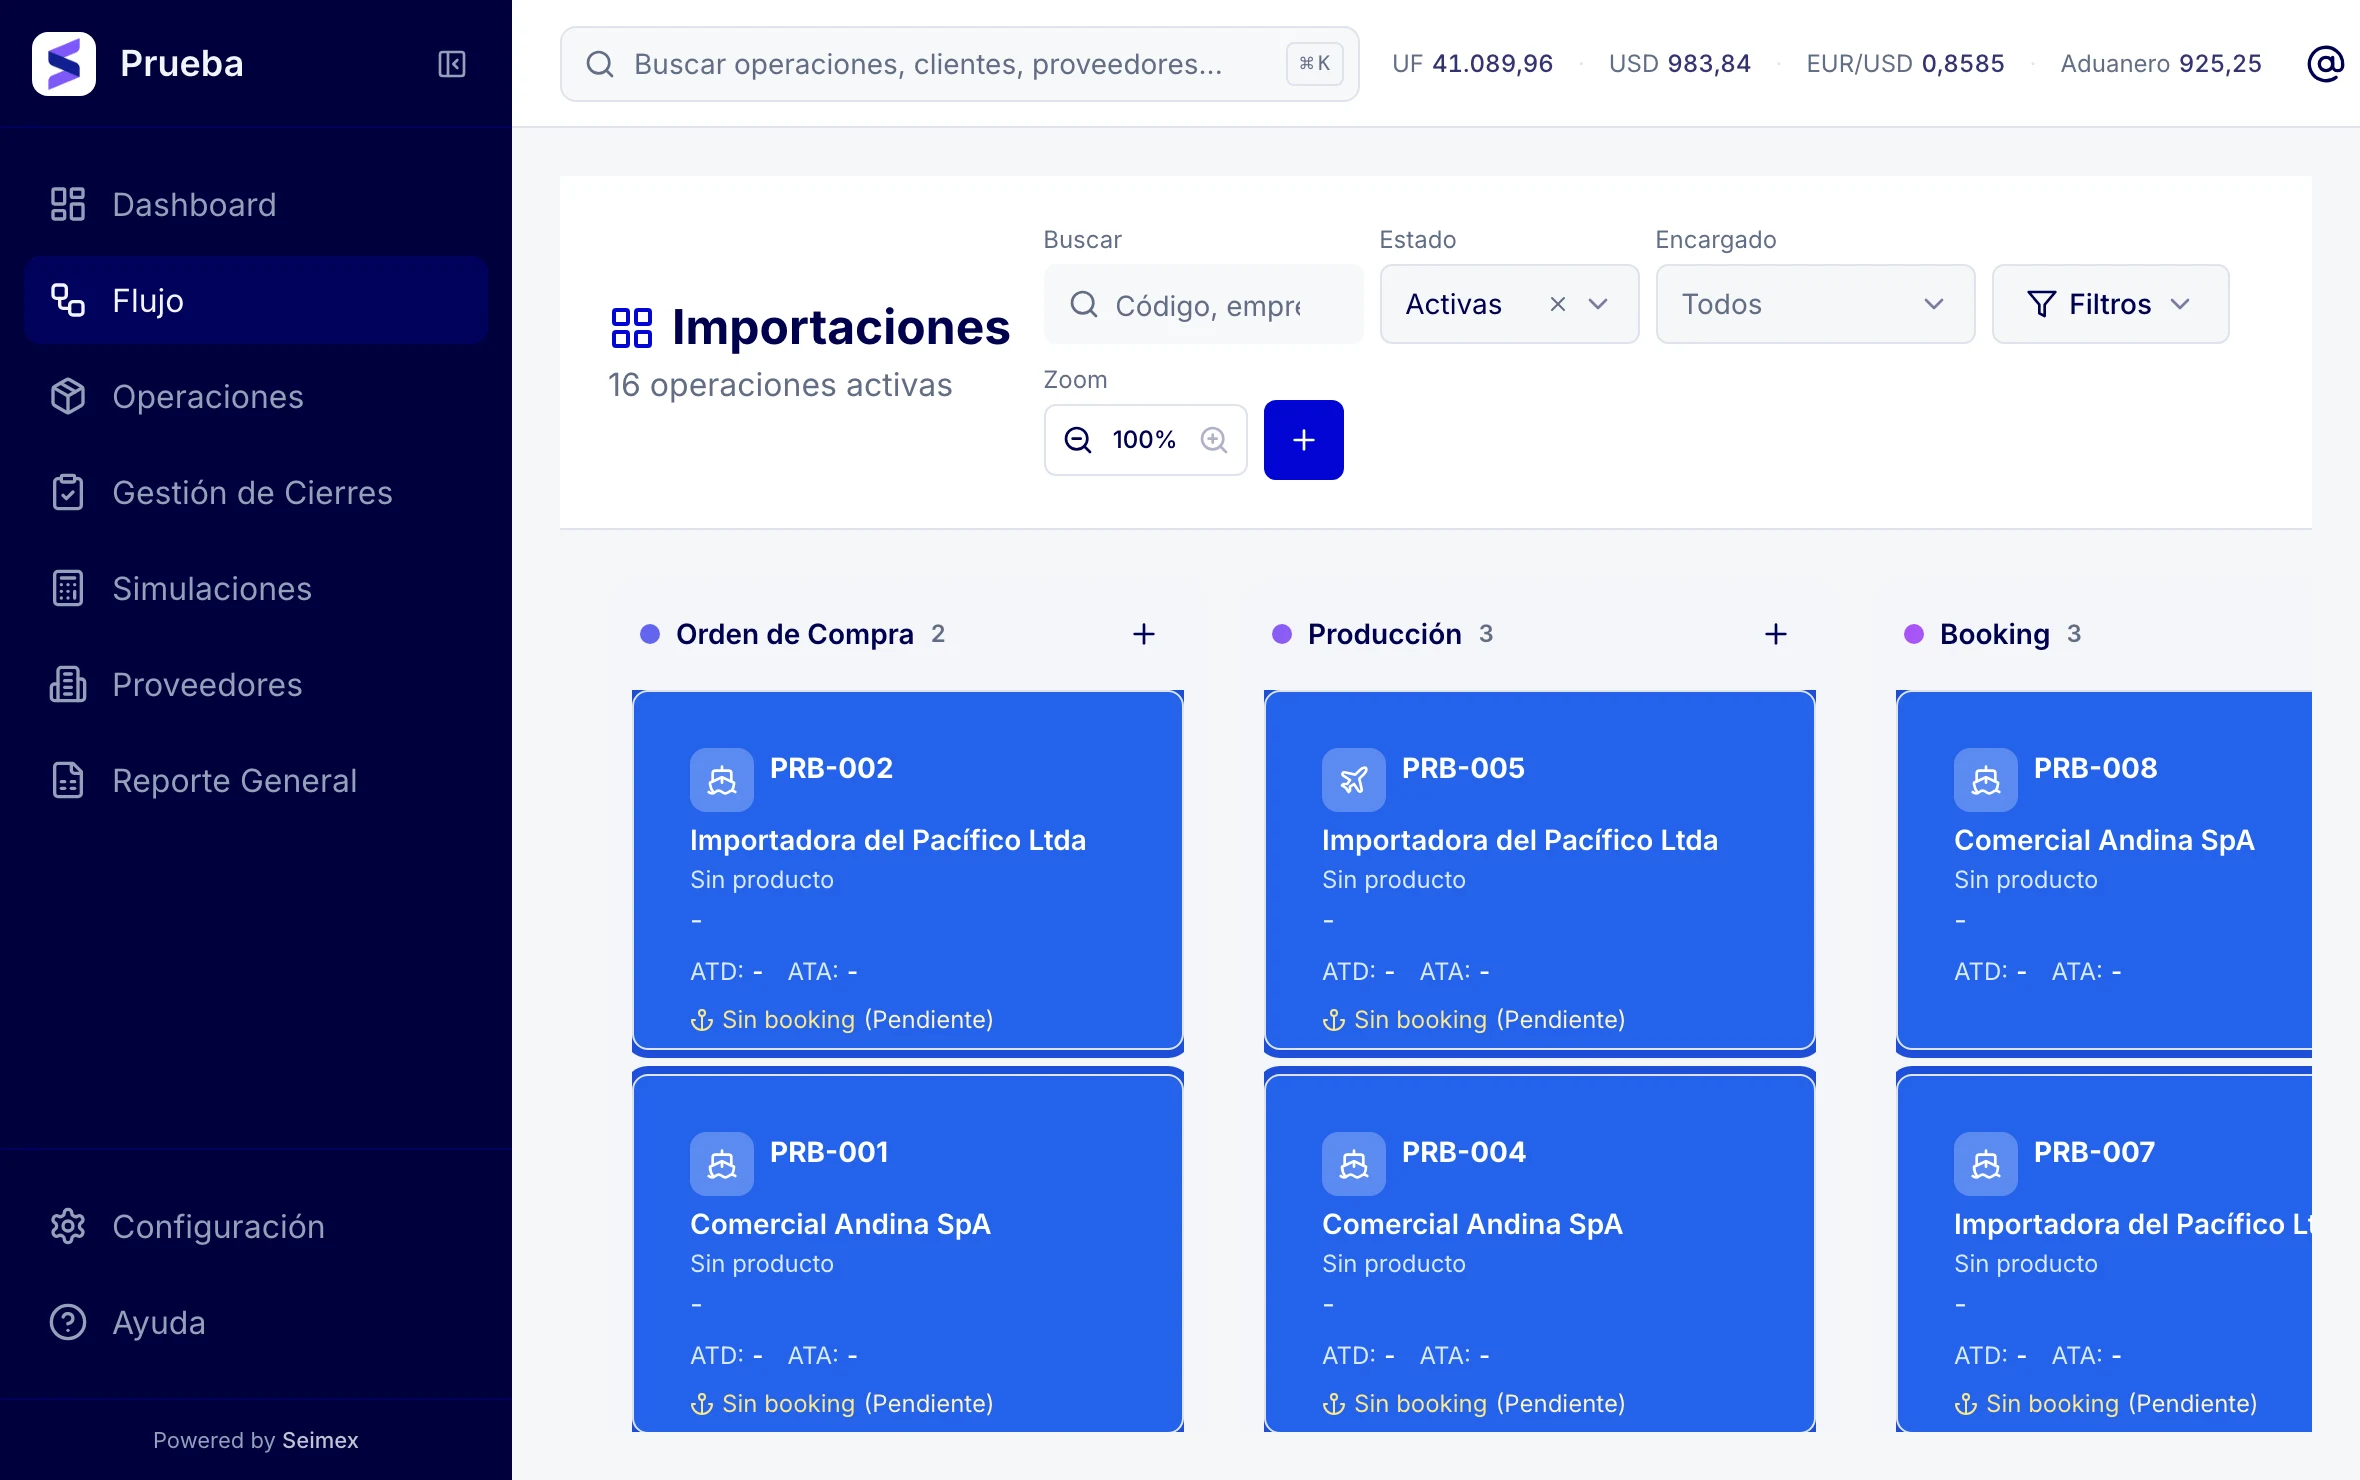Open card PRB-002 title

pyautogui.click(x=831, y=768)
